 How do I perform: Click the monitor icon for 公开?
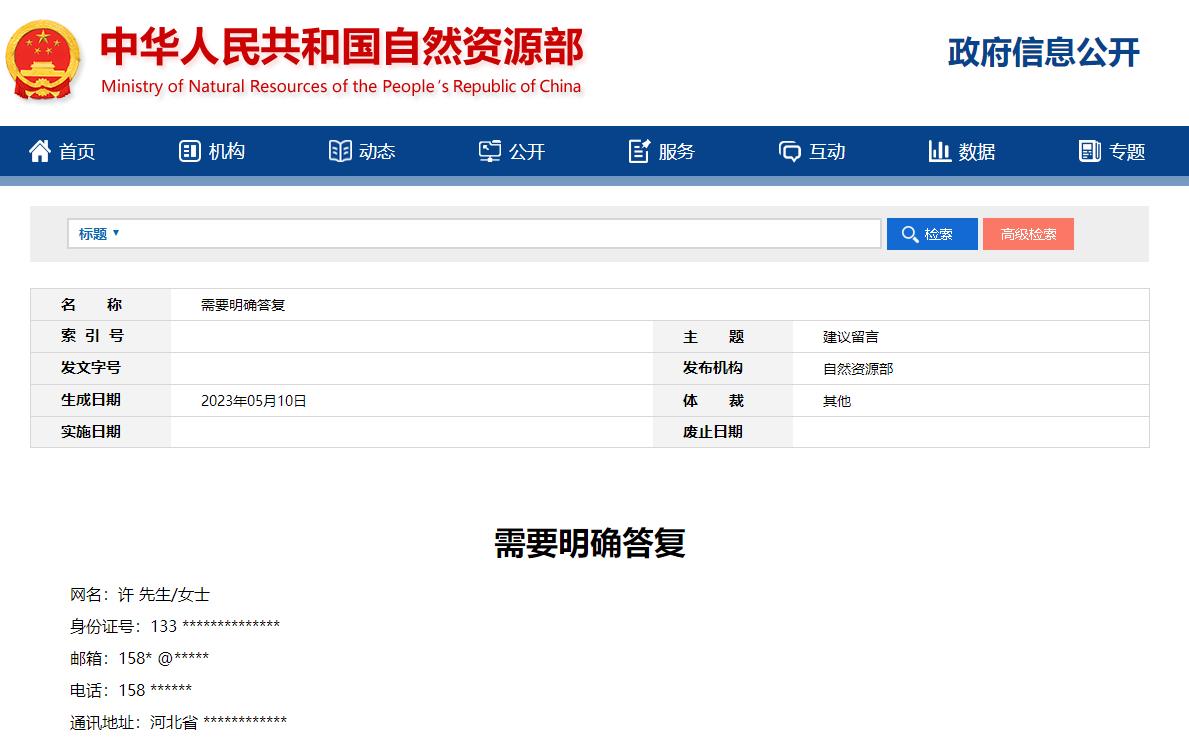(x=490, y=151)
